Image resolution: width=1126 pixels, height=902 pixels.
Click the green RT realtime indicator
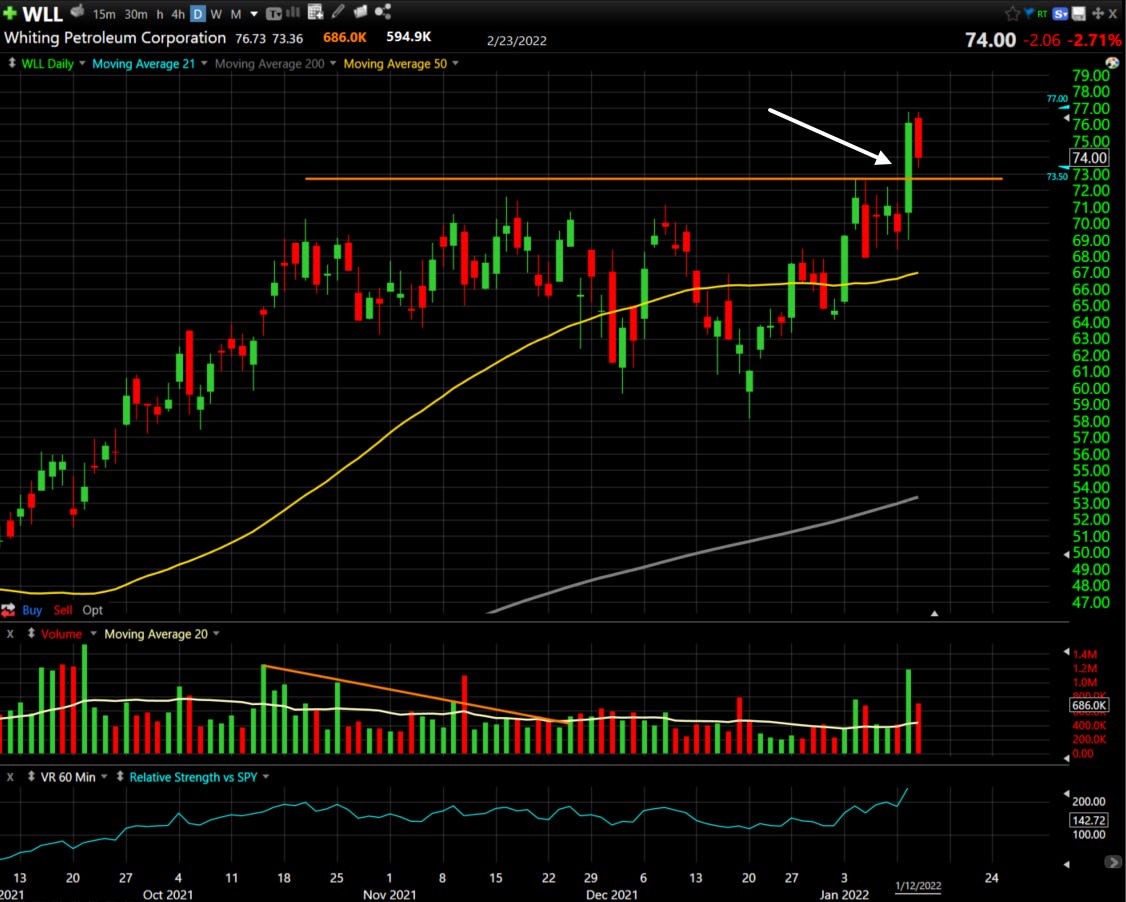point(1042,14)
